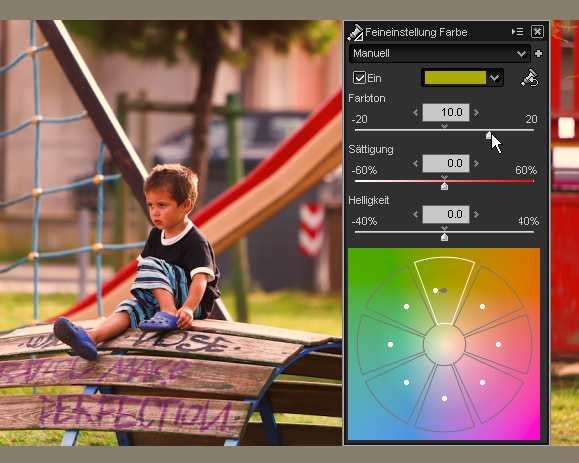Click the Farbton value field showing 10.0

click(x=446, y=112)
